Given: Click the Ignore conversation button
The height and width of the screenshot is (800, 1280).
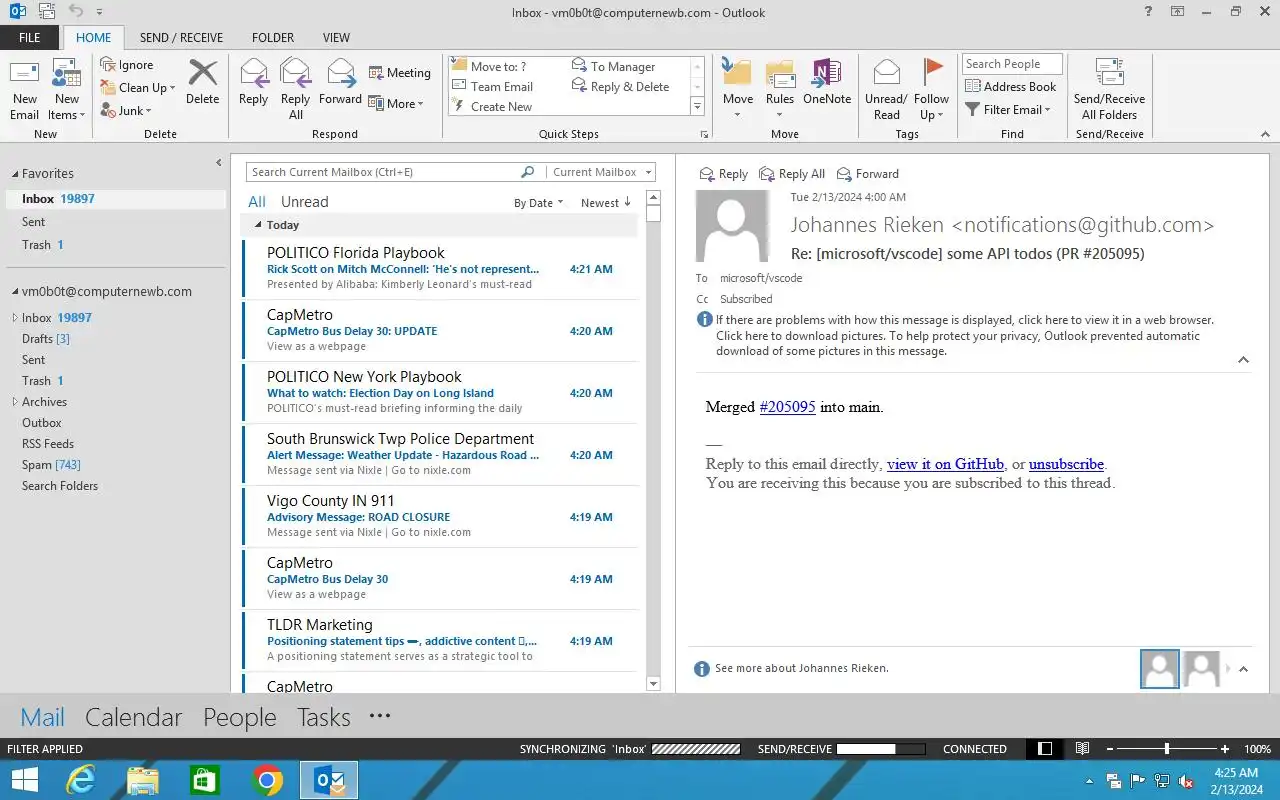Looking at the screenshot, I should (127, 65).
